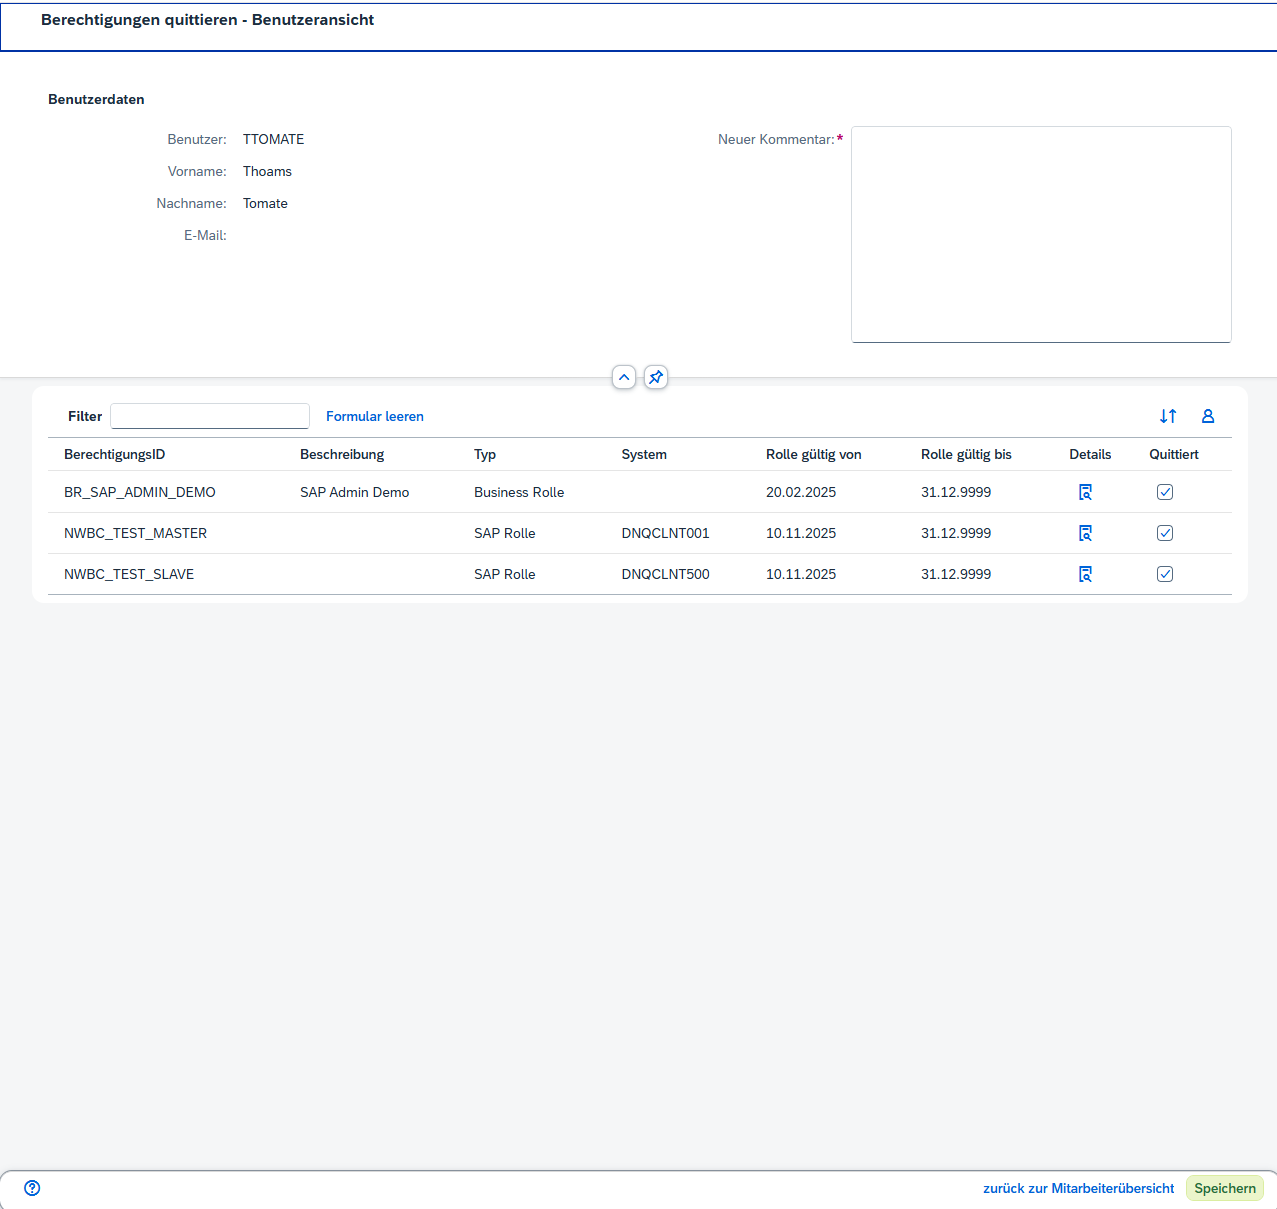Open the help question mark icon
This screenshot has width=1277, height=1209.
(x=32, y=1188)
